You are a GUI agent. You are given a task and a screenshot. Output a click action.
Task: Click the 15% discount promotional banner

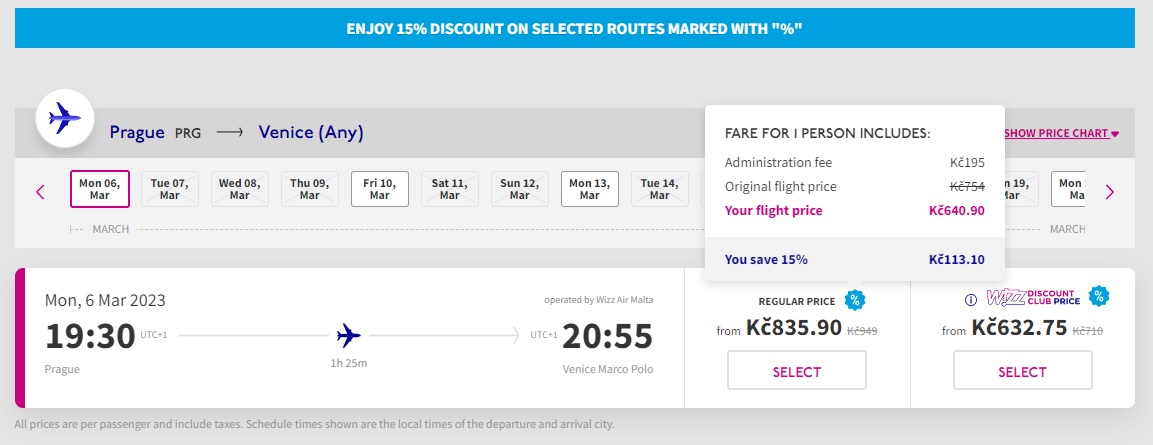(x=575, y=28)
